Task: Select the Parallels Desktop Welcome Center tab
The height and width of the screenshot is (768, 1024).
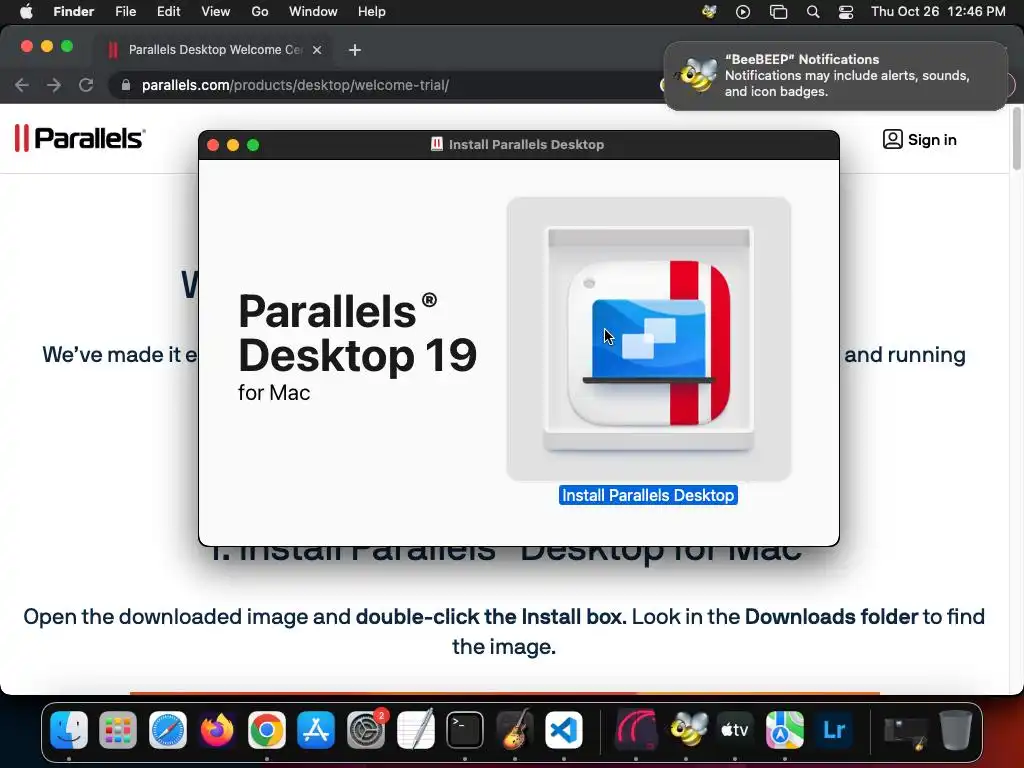Action: 214,50
